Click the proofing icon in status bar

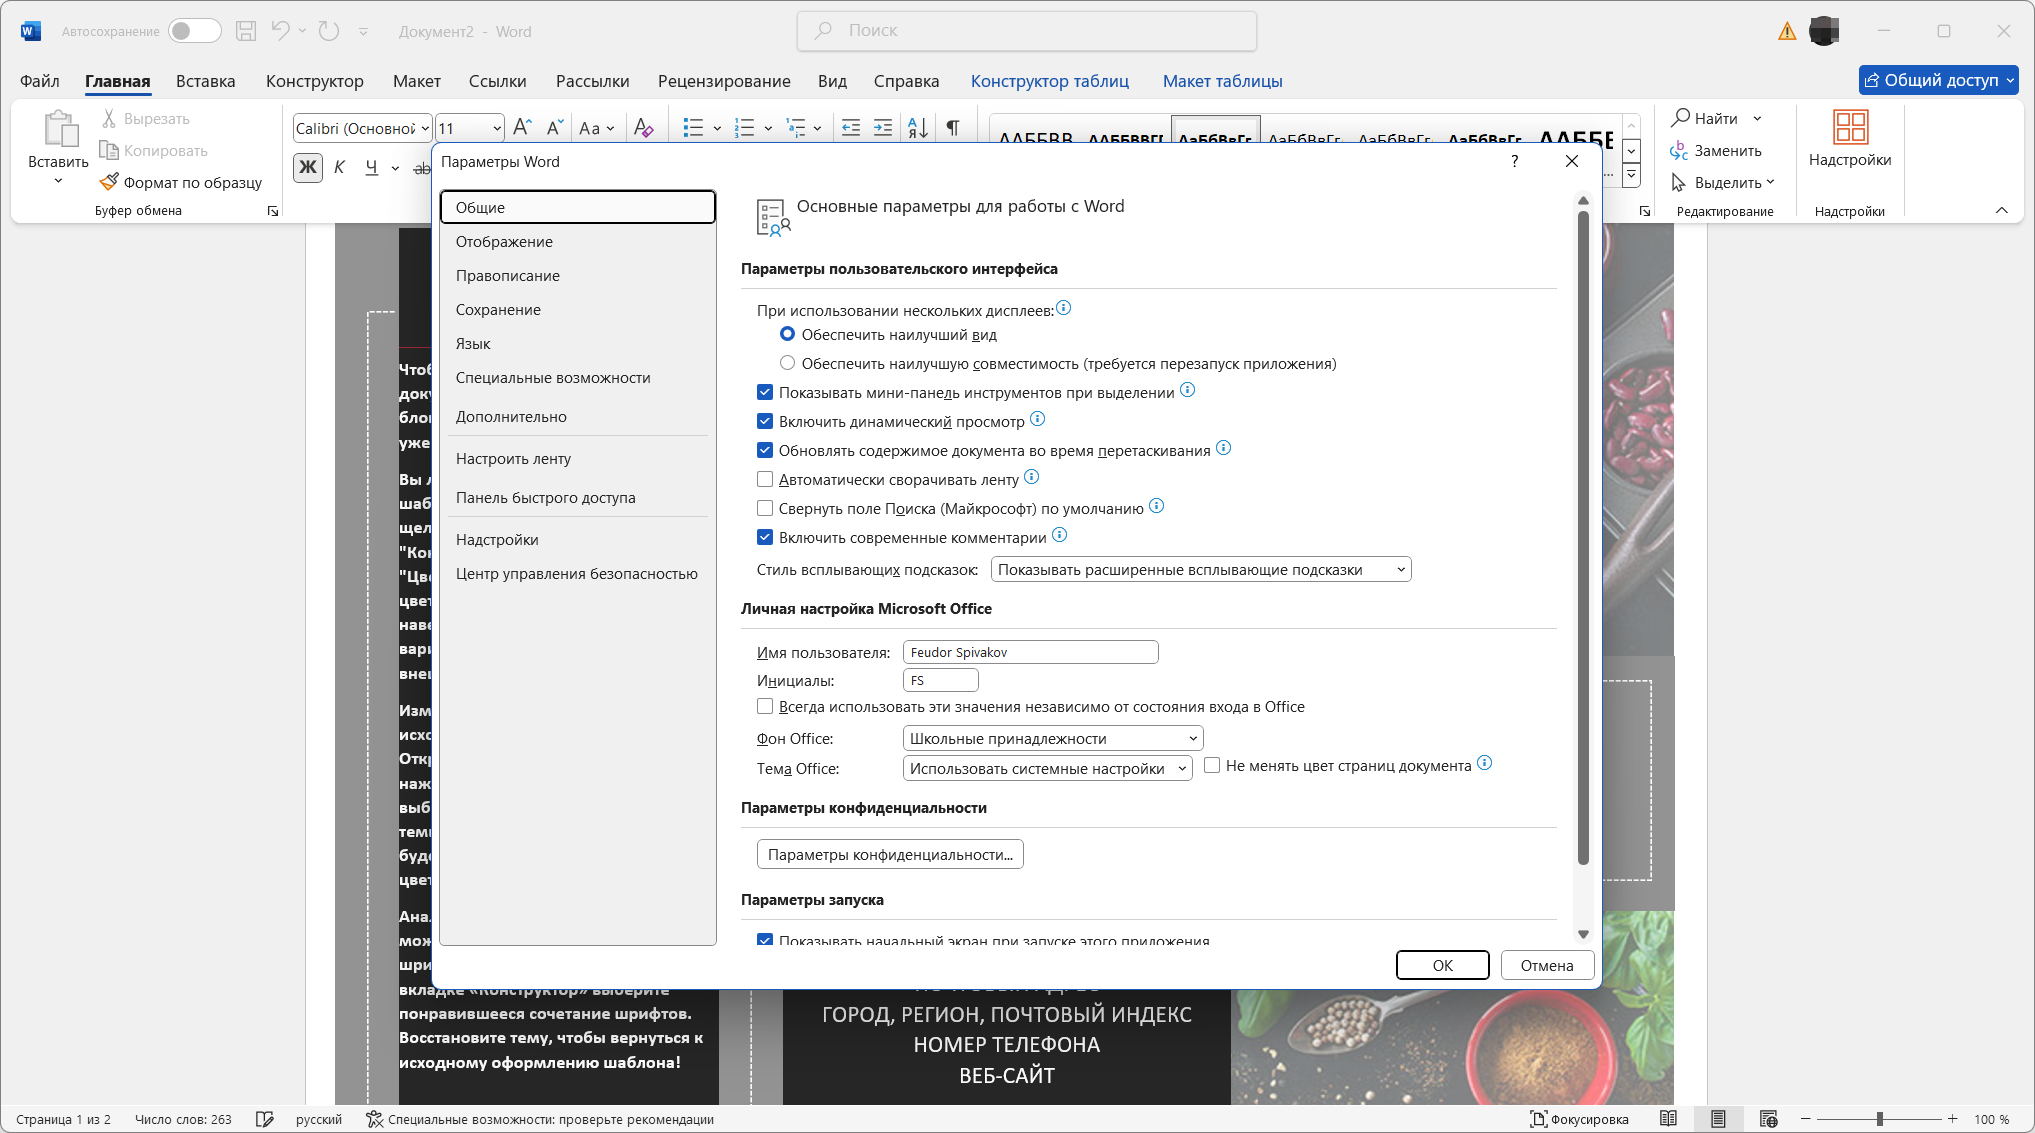(264, 1119)
